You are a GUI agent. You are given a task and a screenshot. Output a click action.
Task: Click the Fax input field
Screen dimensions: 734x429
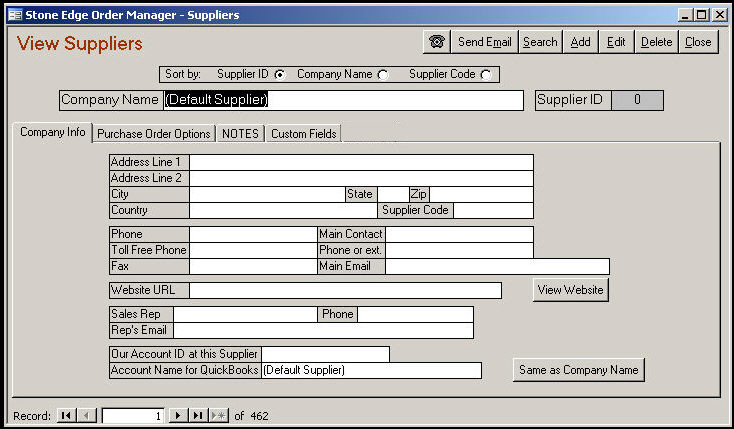point(253,266)
